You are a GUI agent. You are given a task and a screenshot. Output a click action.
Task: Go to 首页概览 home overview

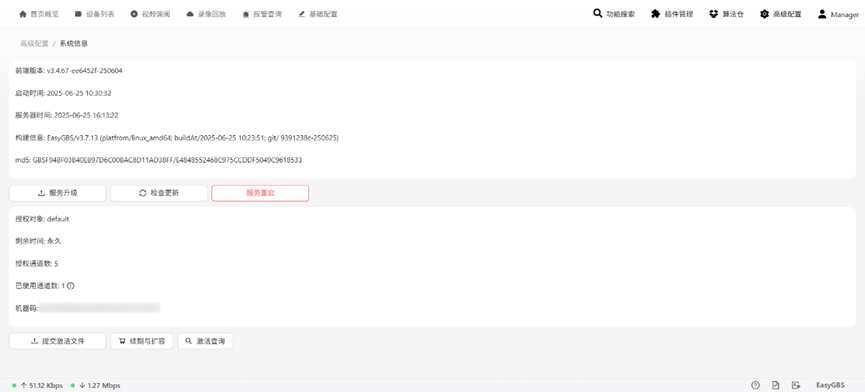(x=39, y=14)
